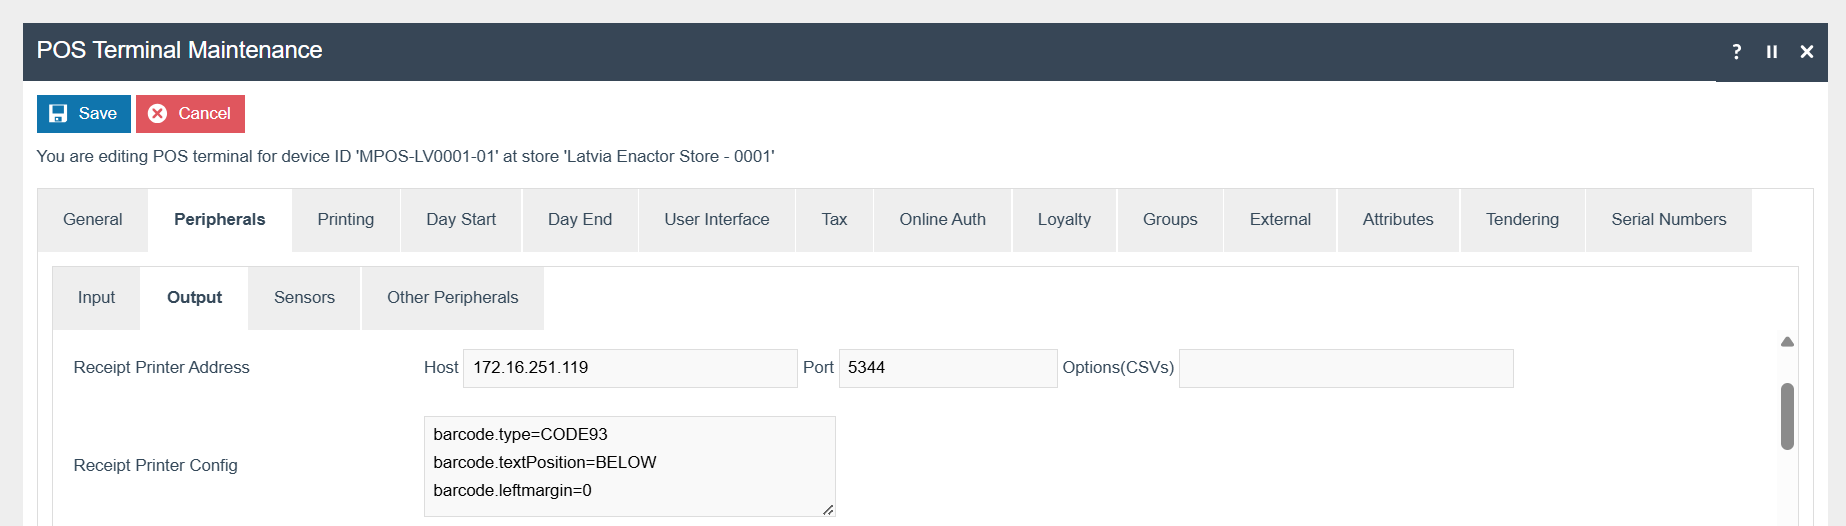Go to the Day Start tab
Viewport: 1846px width, 526px height.
point(460,220)
